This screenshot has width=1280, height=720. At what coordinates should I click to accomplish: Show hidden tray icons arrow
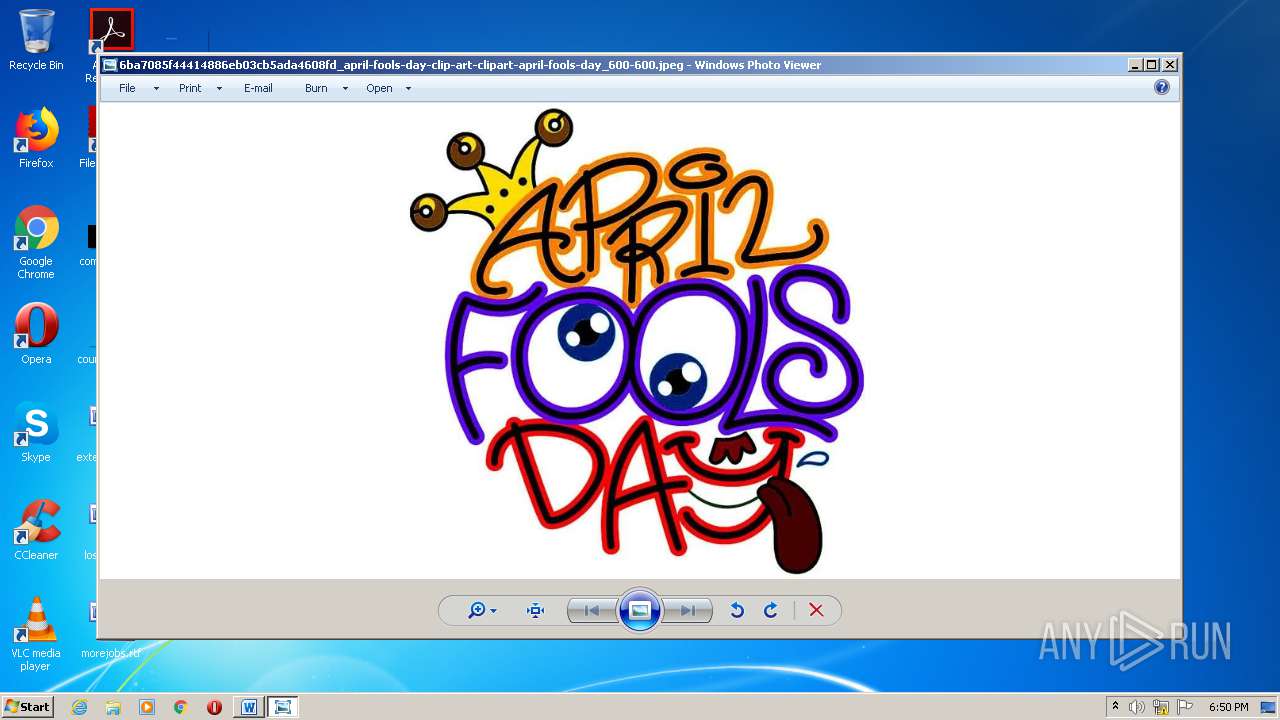1115,707
